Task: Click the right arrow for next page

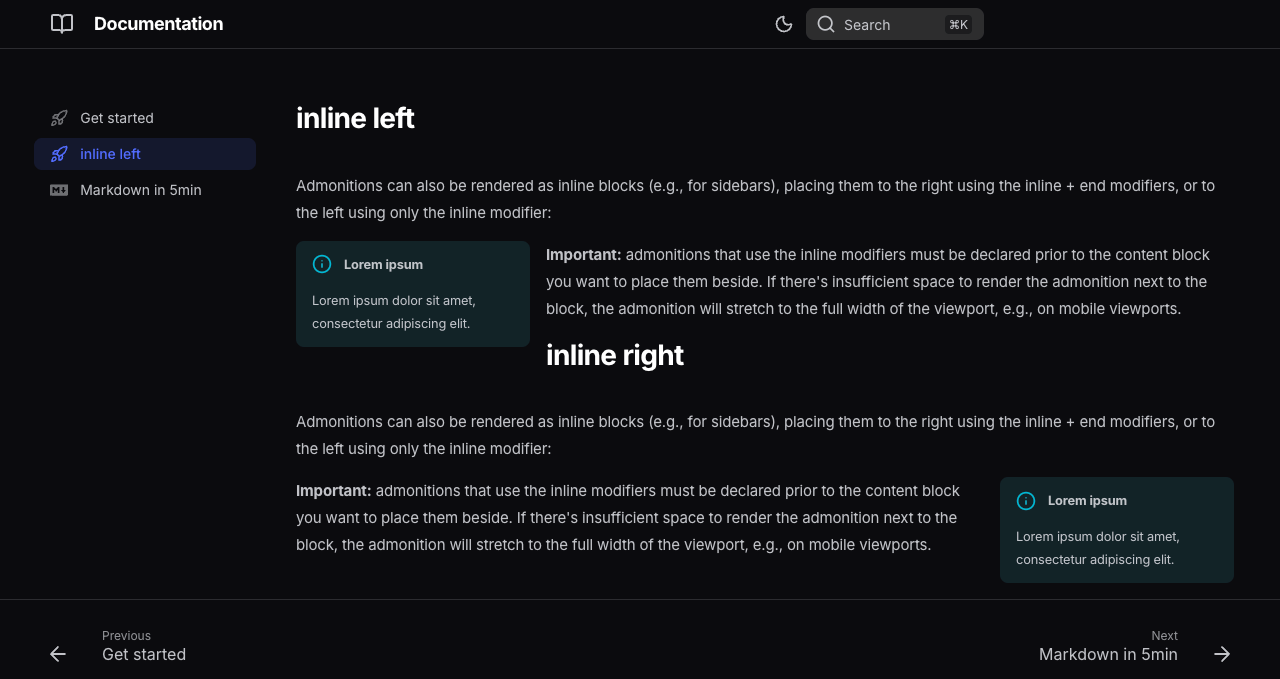Action: click(x=1222, y=654)
